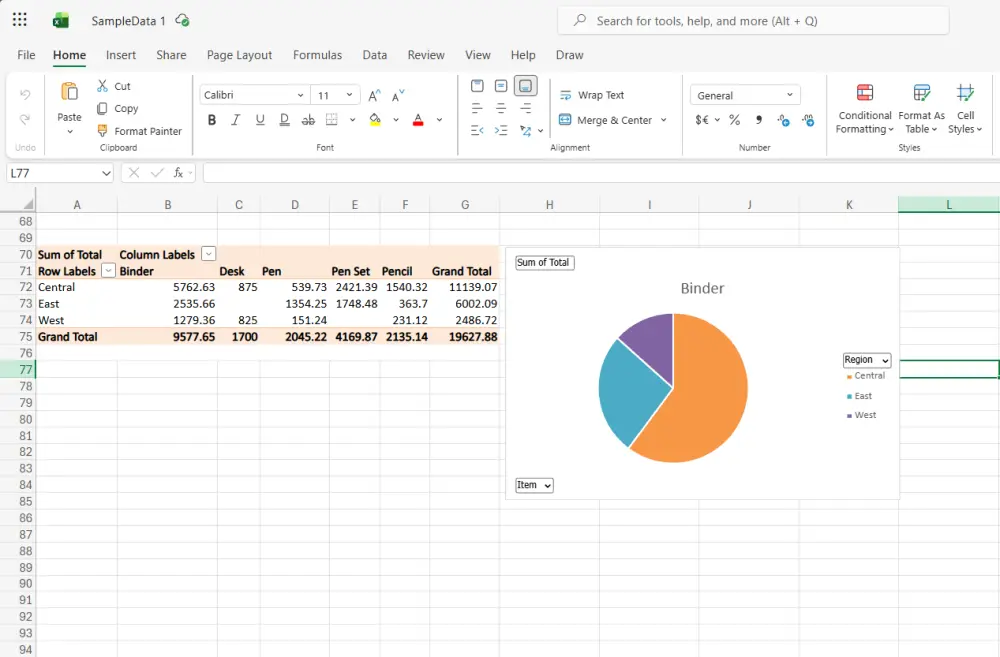Click the Format Painter icon
The width and height of the screenshot is (1000, 657).
point(103,131)
